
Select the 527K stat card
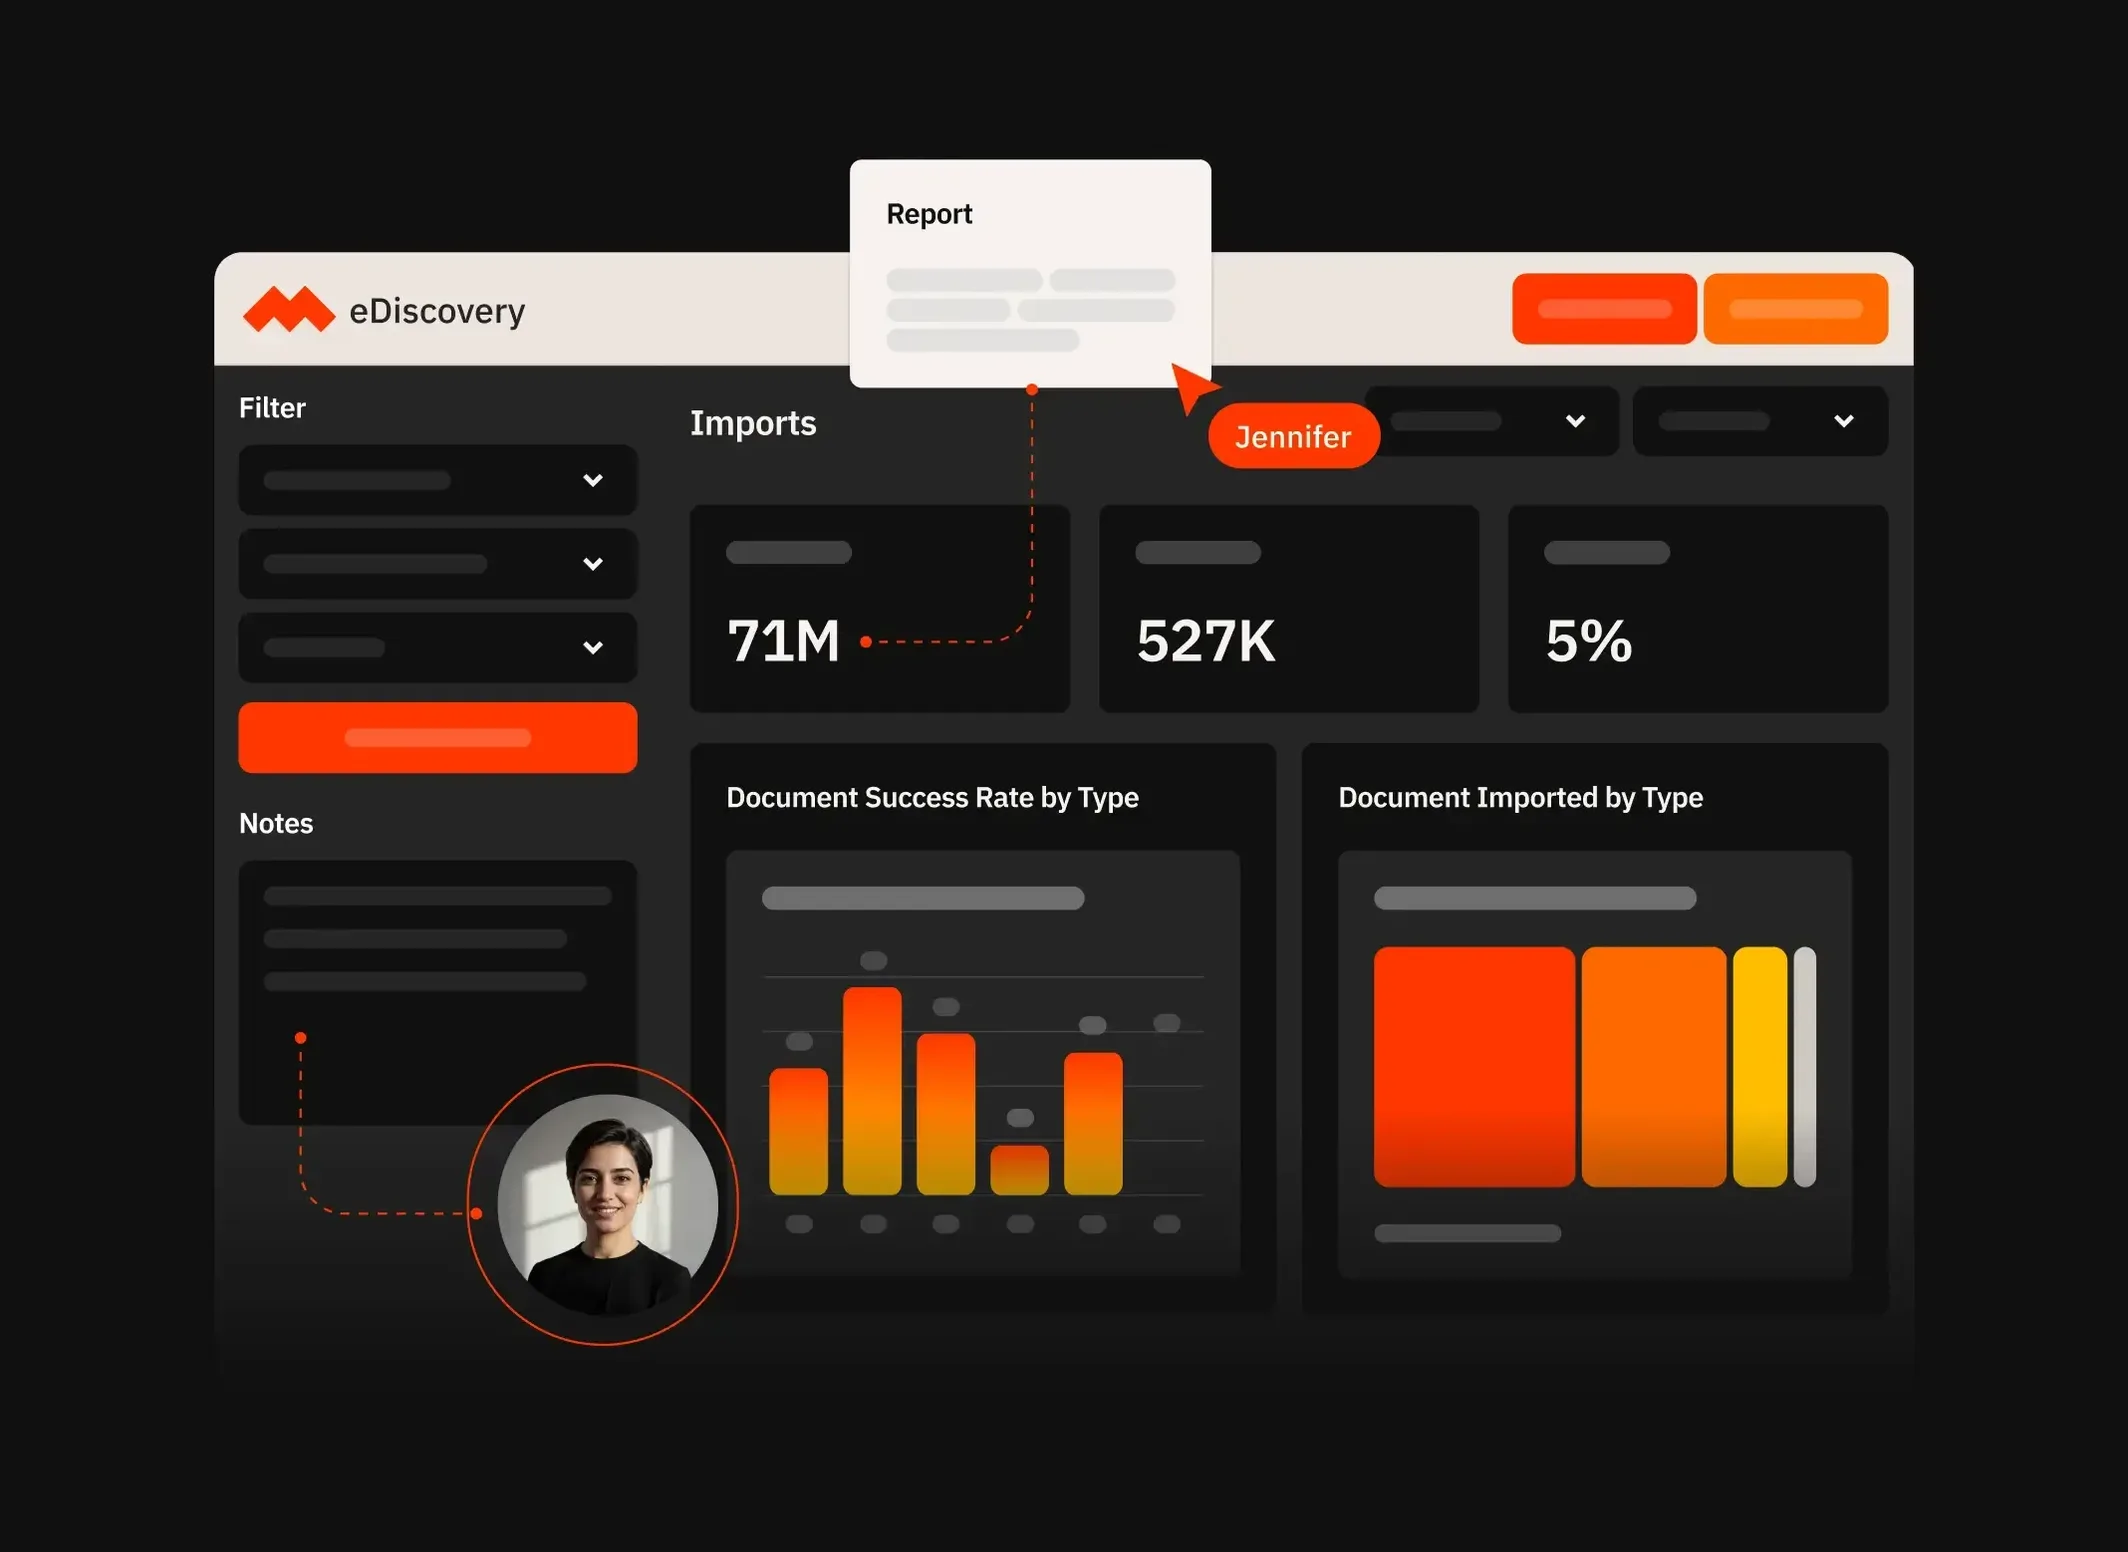click(1288, 608)
